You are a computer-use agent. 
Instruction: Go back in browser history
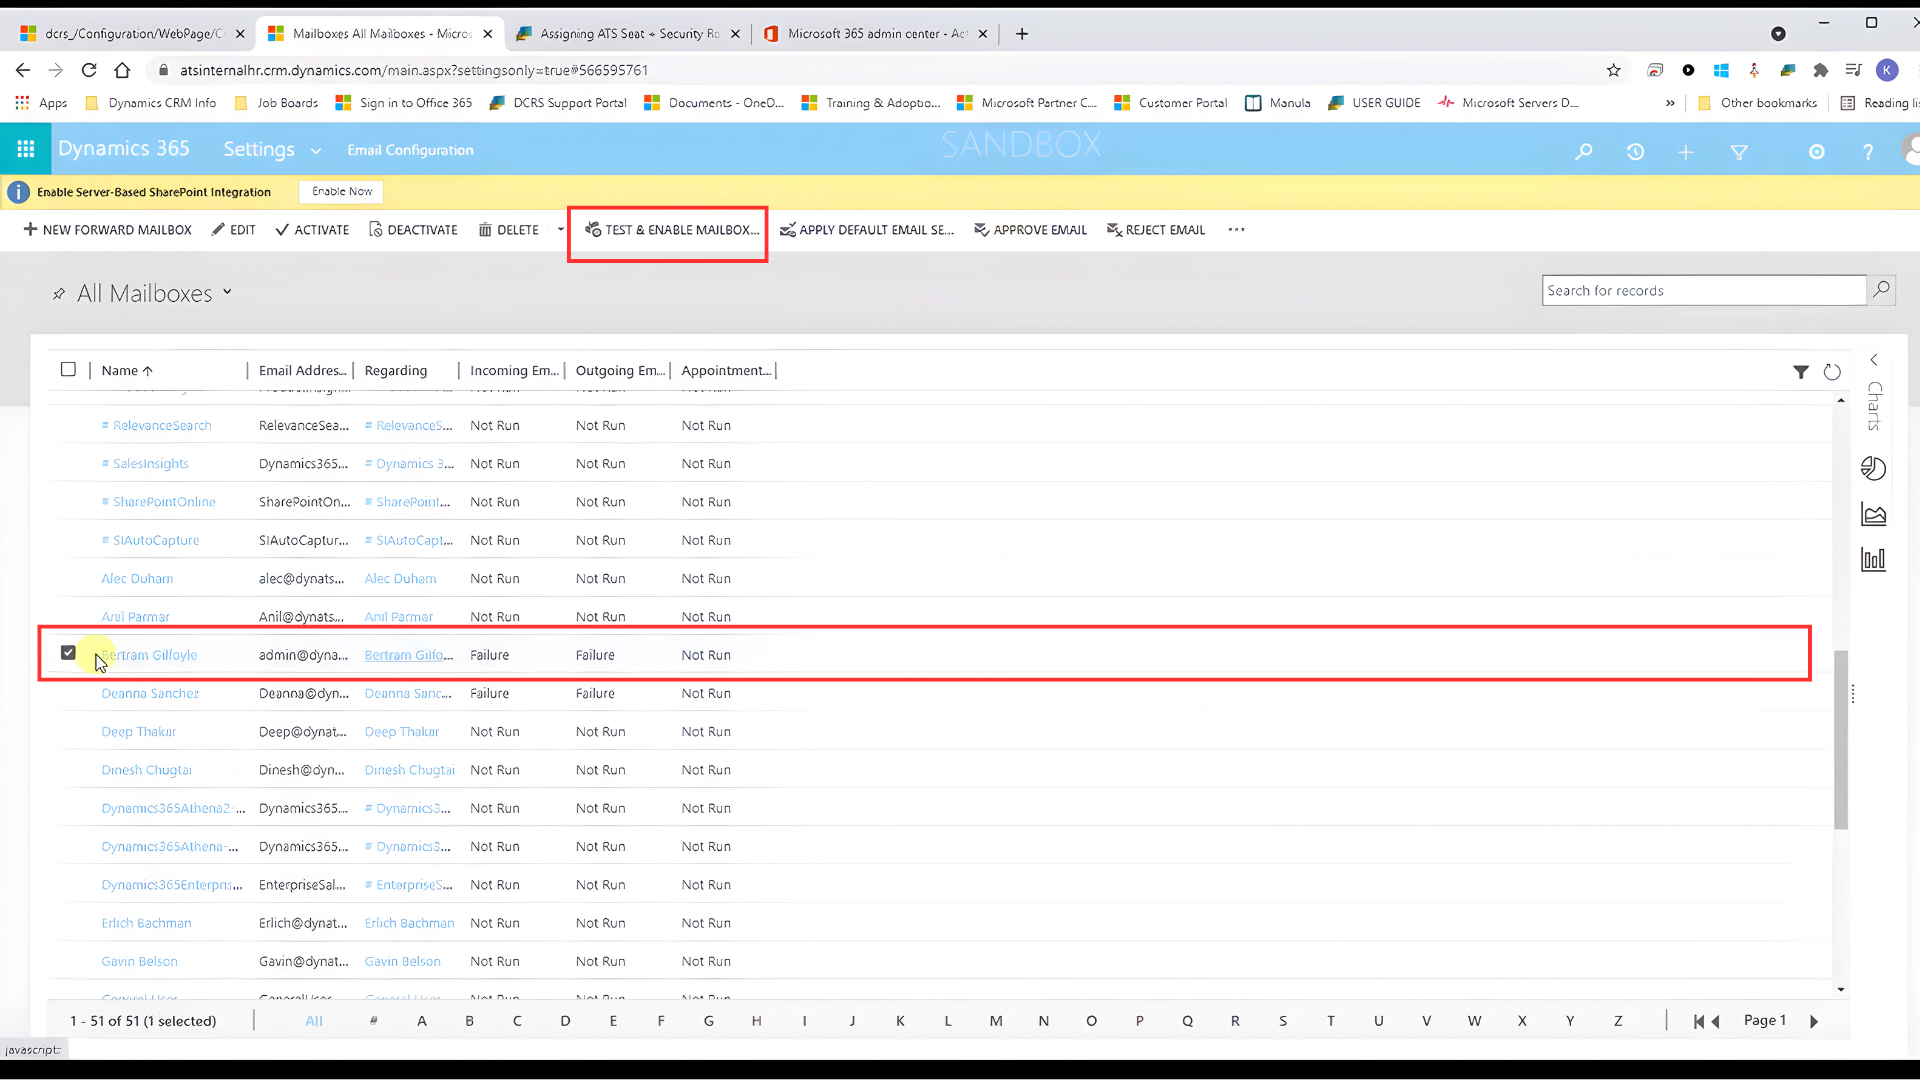click(23, 70)
